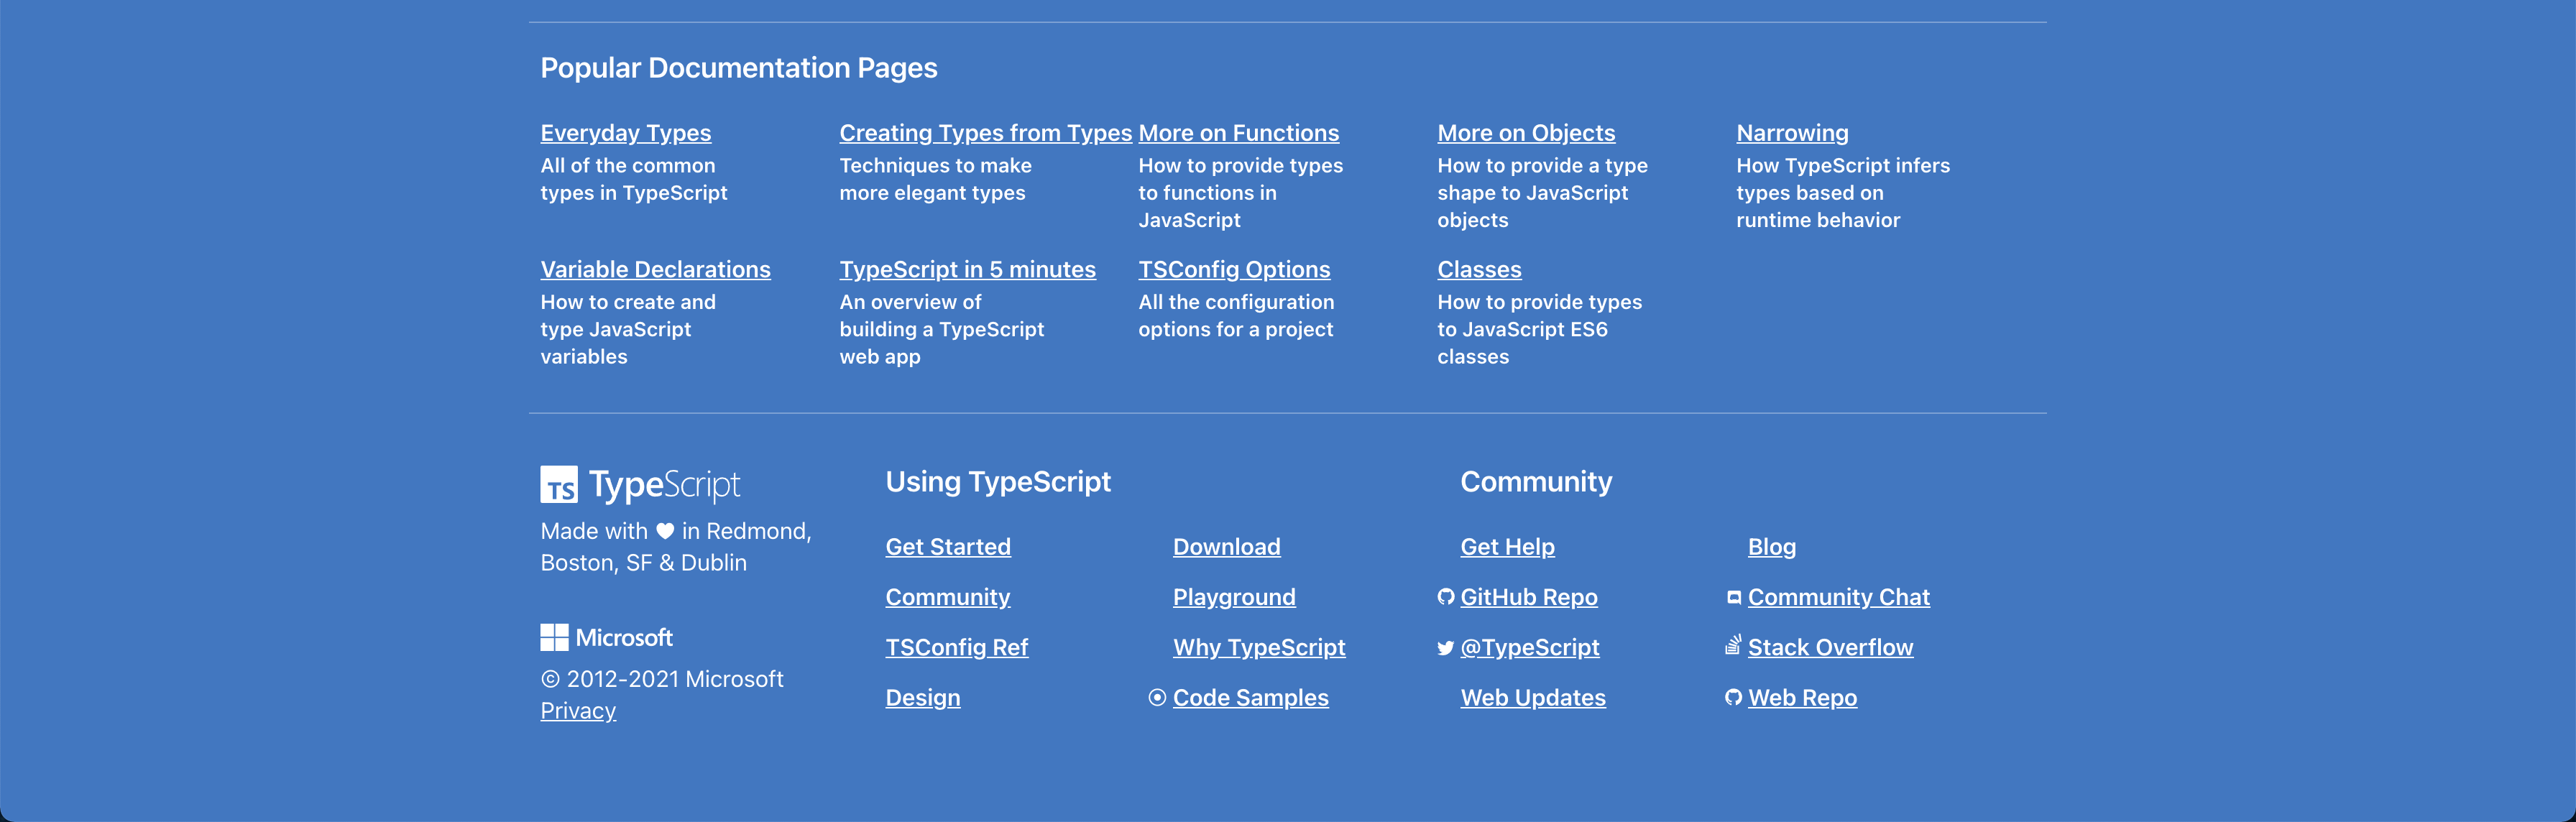The image size is (2576, 822).
Task: Open the Blog link
Action: click(1771, 547)
